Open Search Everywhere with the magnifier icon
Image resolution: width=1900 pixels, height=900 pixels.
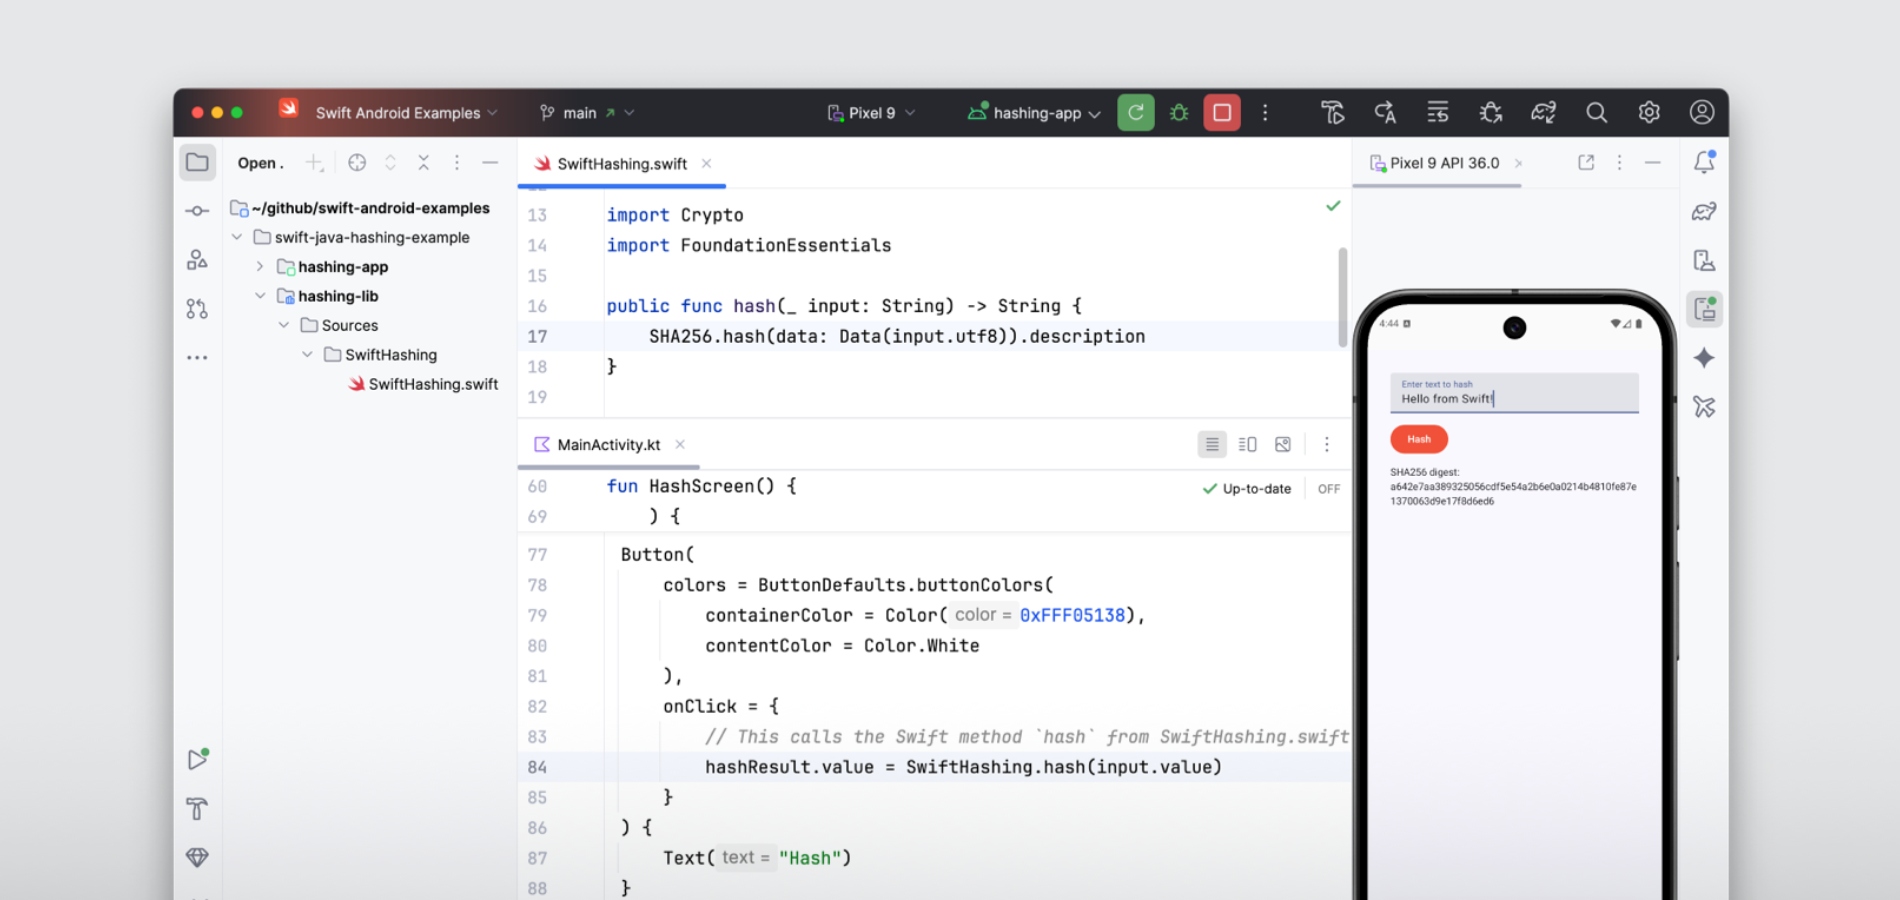click(x=1597, y=112)
